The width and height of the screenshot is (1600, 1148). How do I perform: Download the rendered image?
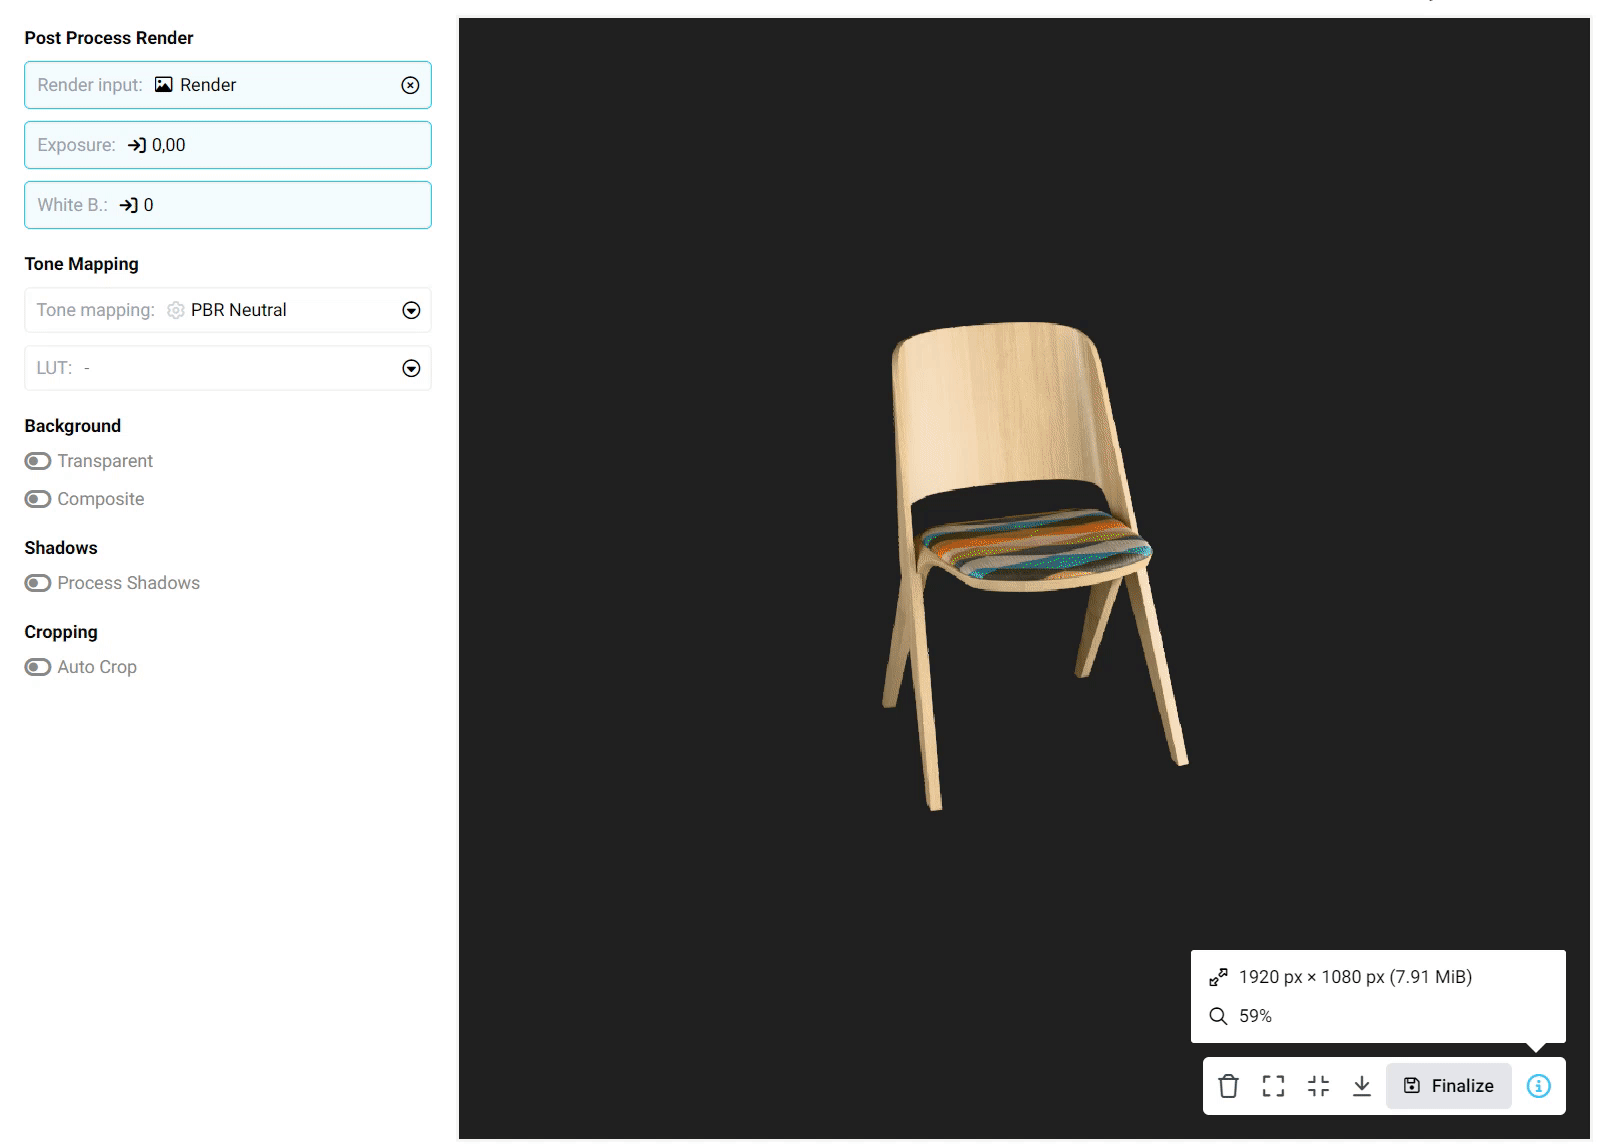pos(1362,1086)
